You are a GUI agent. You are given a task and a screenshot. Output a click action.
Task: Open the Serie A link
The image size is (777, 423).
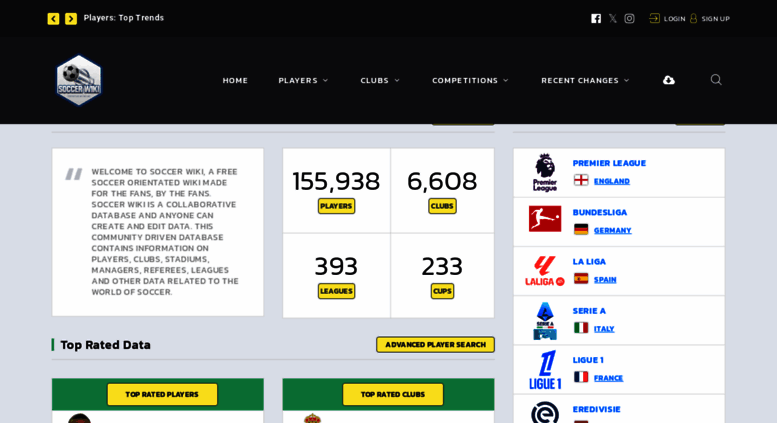pyautogui.click(x=589, y=311)
